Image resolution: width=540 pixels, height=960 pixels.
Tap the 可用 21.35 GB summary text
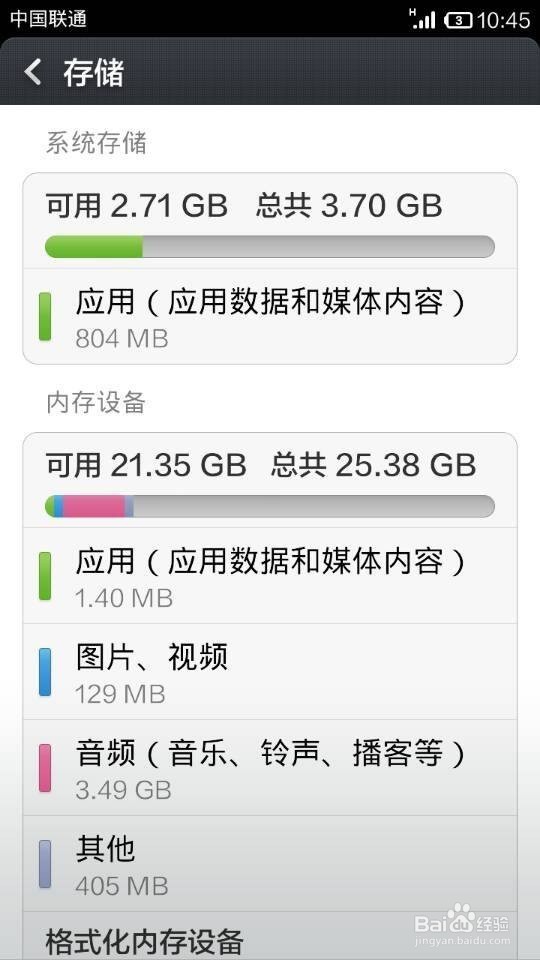146,465
